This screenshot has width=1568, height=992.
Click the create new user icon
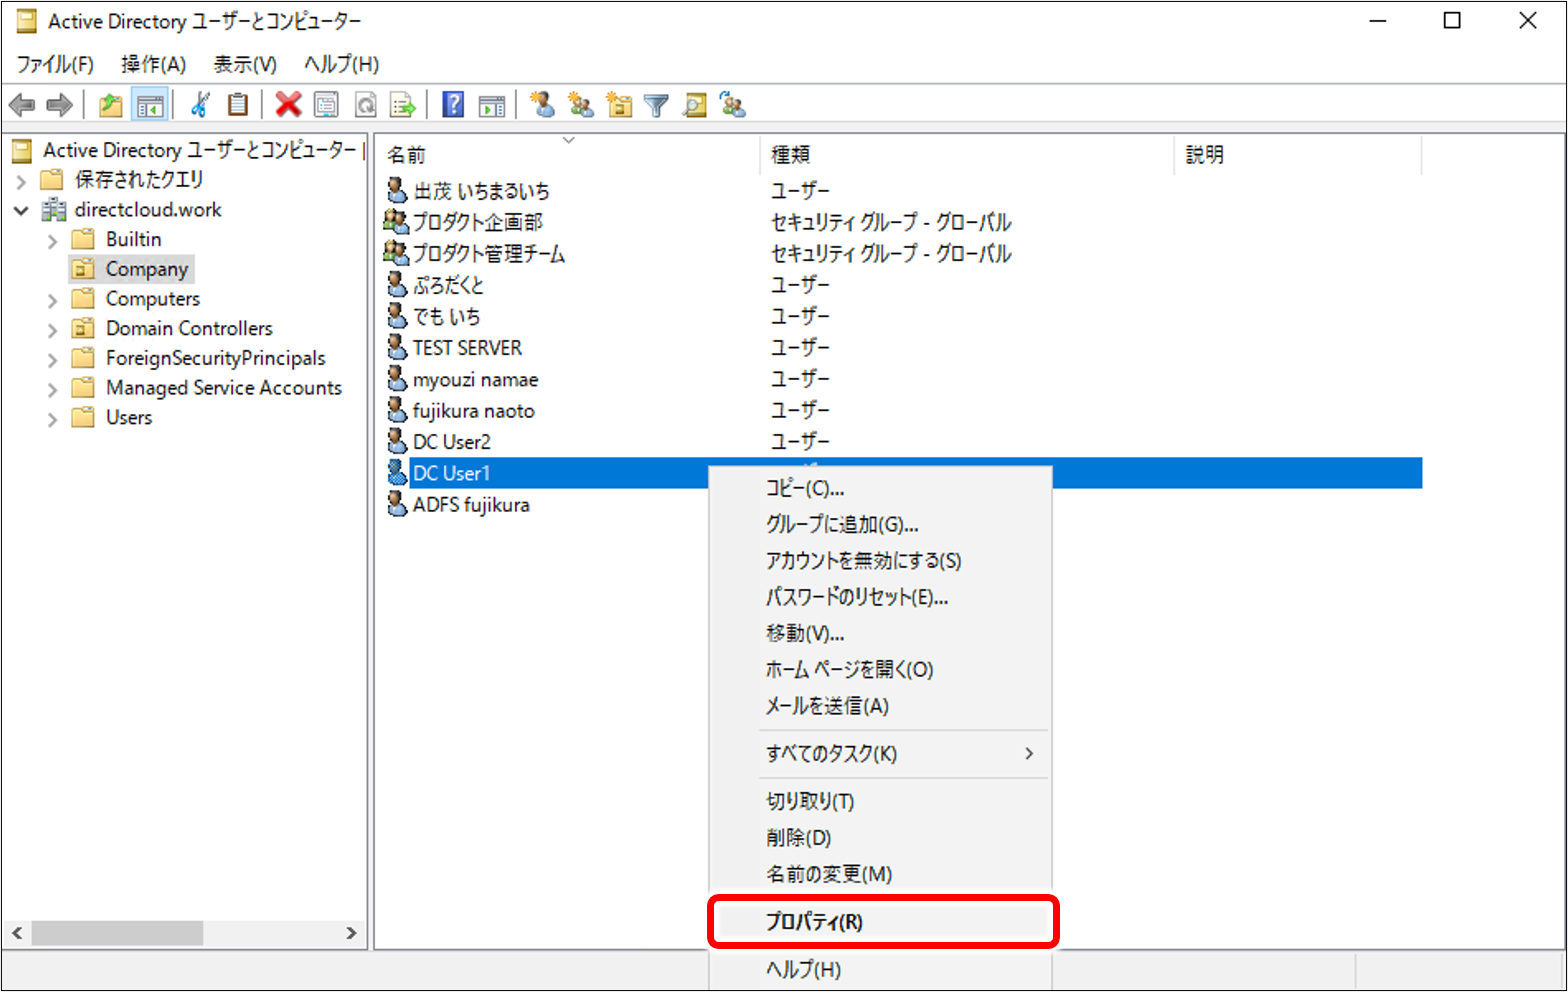pos(543,105)
